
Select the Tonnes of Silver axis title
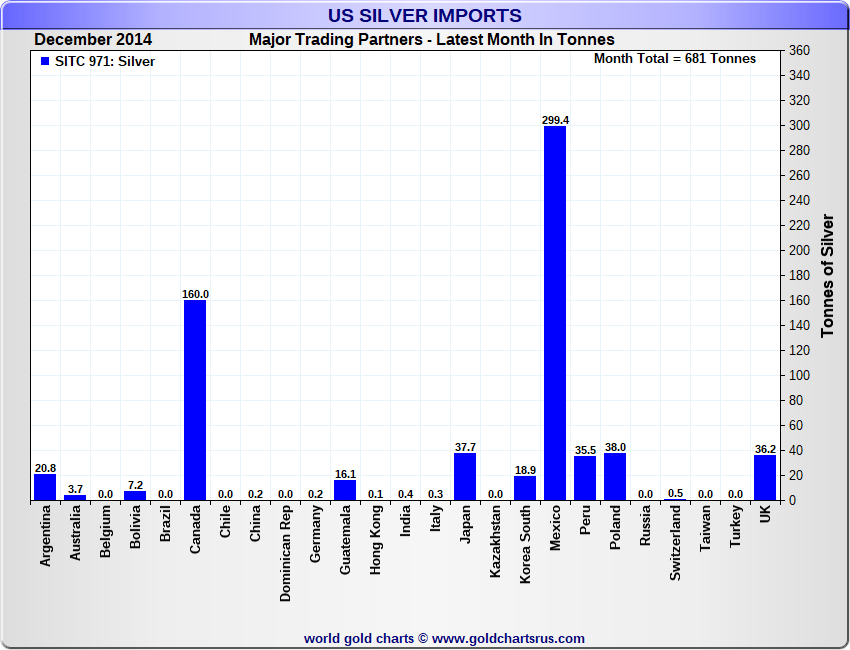click(827, 275)
